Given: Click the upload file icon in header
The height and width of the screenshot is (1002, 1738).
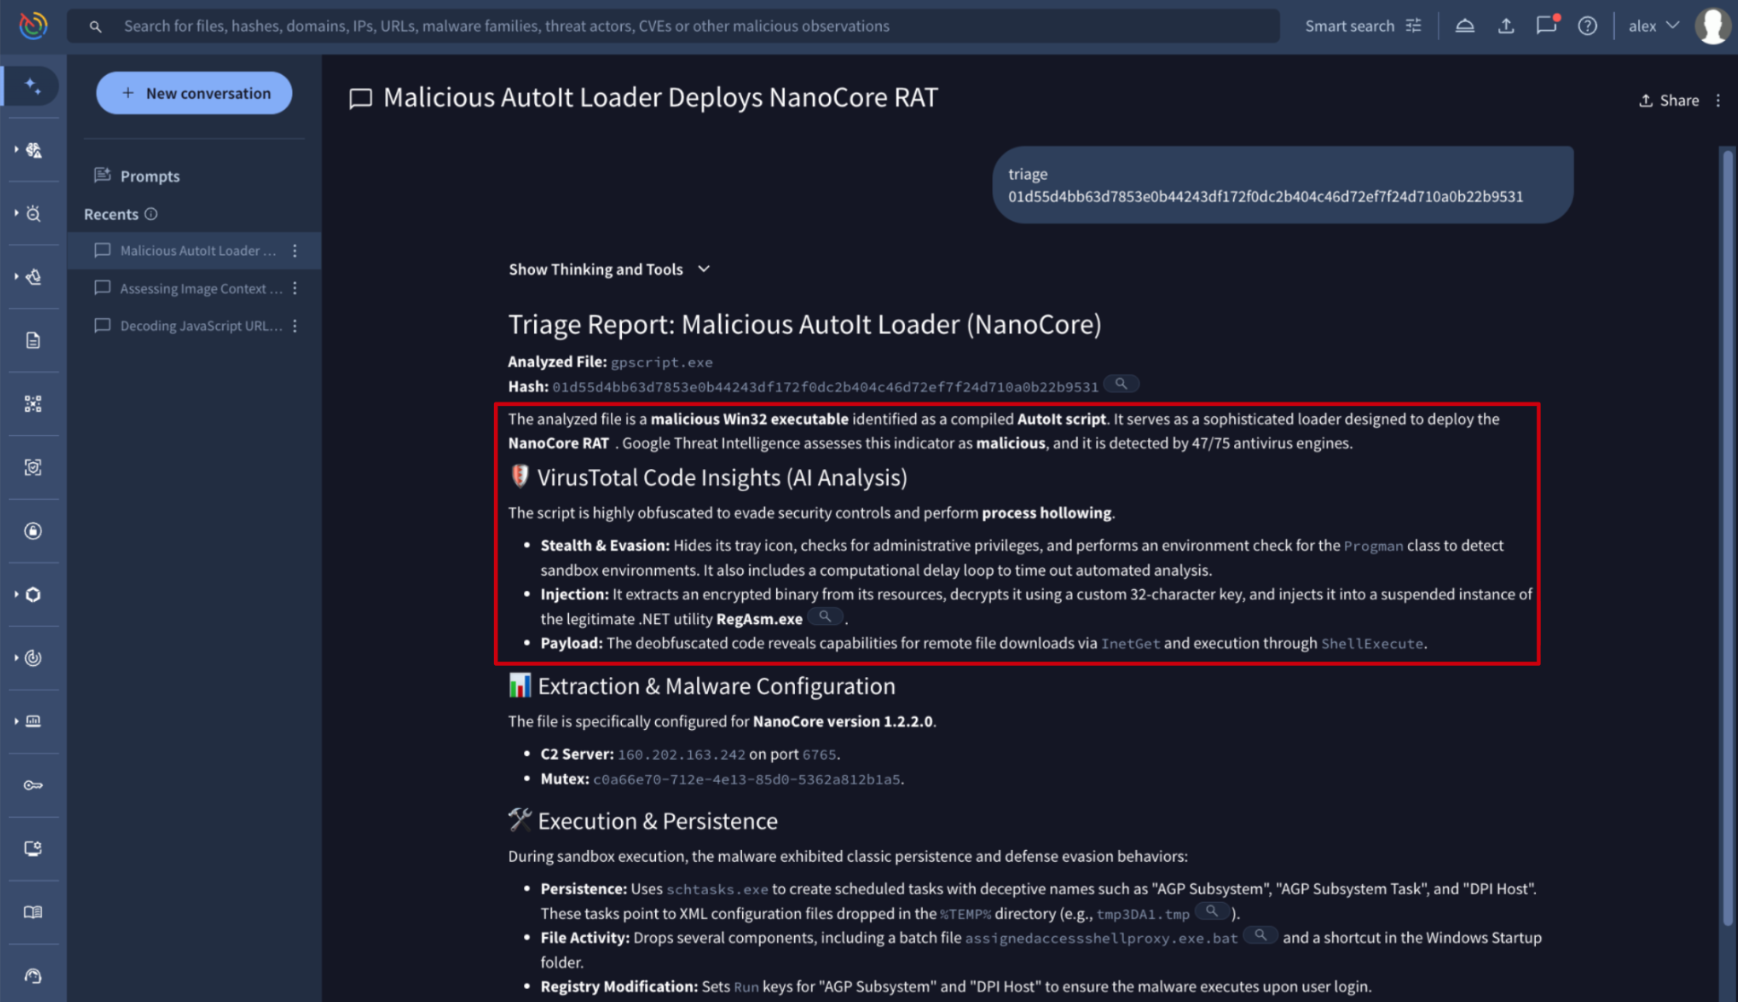Looking at the screenshot, I should pos(1506,26).
